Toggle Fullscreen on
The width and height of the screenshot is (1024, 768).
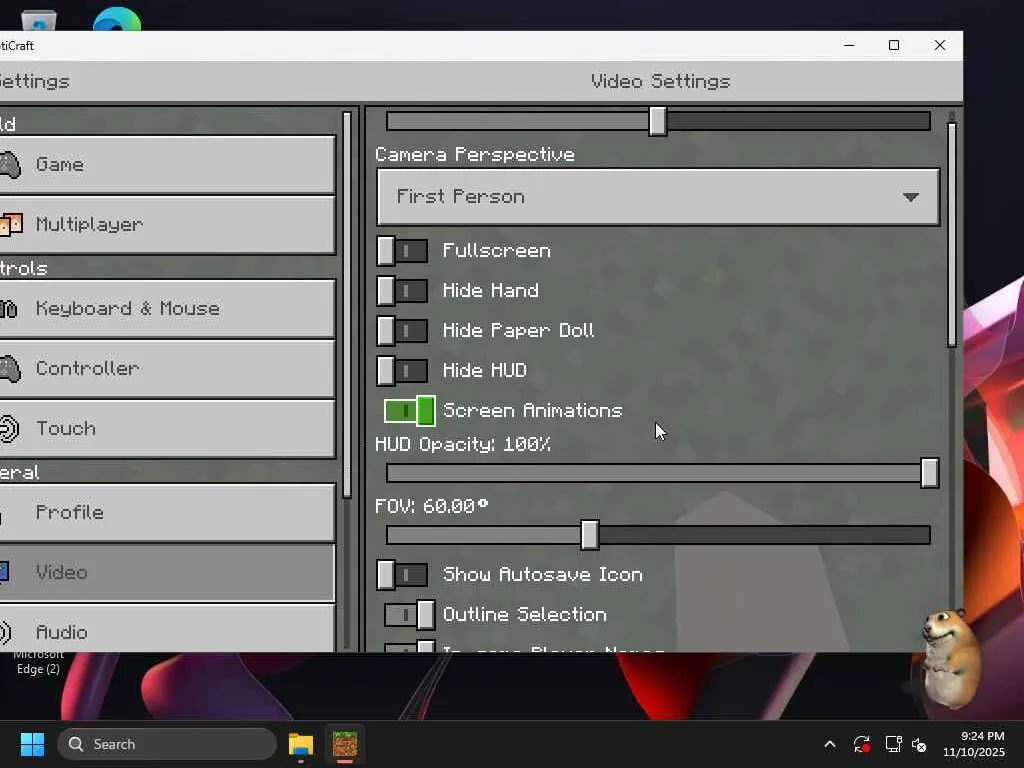tap(402, 251)
